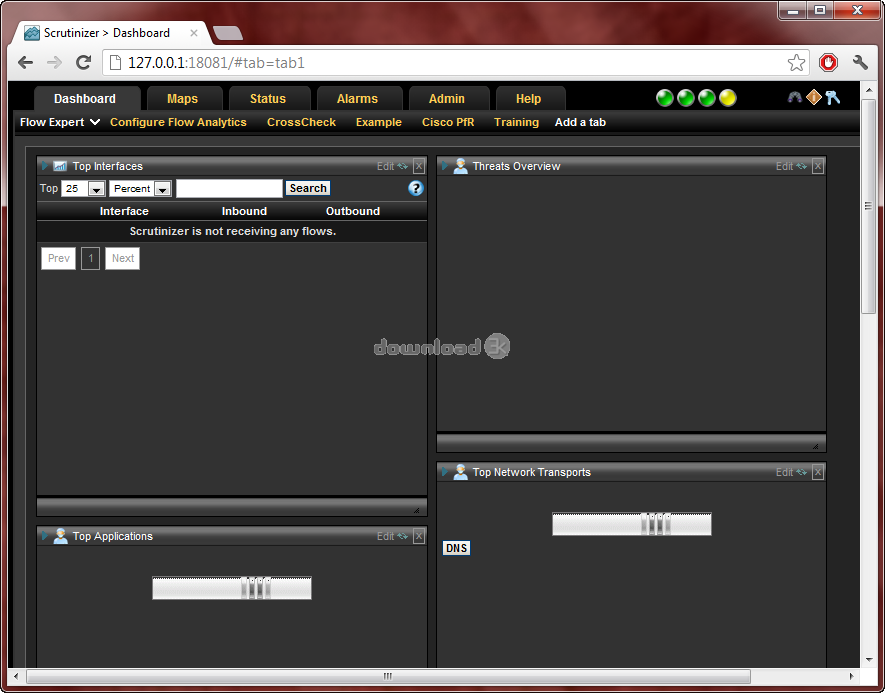Image resolution: width=885 pixels, height=693 pixels.
Task: Bookmark this page with the star
Action: click(796, 63)
